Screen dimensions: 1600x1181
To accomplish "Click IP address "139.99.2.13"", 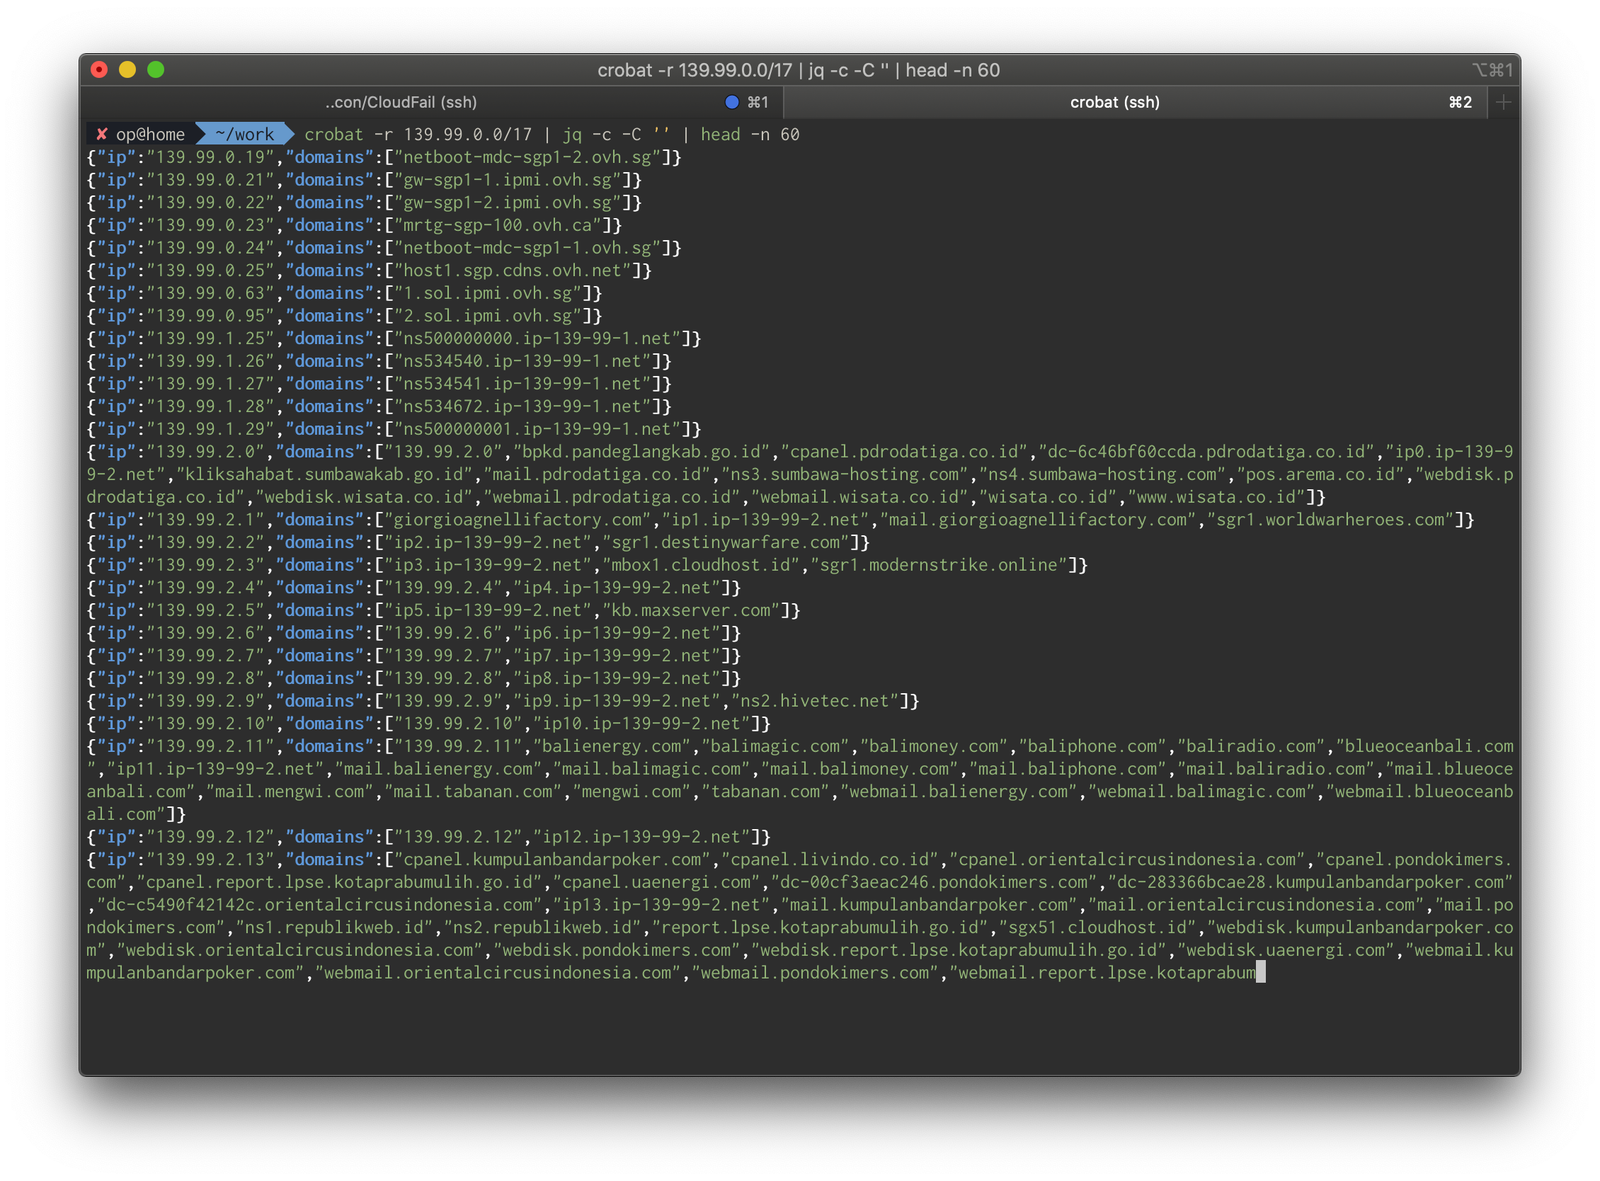I will 210,860.
